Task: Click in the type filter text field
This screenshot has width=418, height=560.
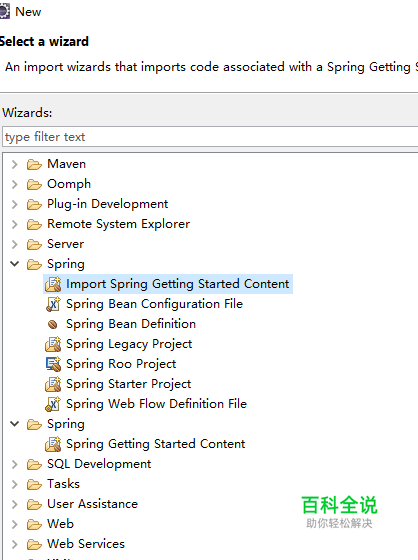Action: tap(210, 136)
